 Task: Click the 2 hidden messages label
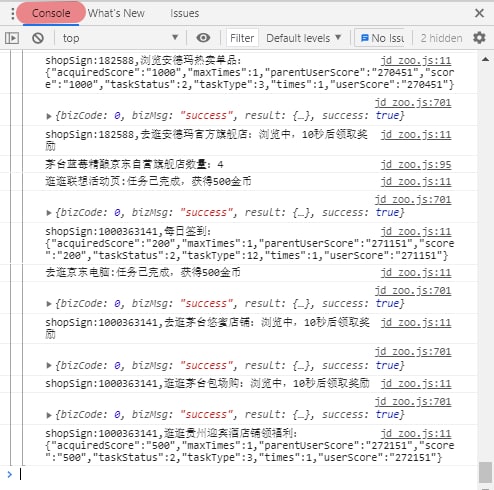point(441,38)
